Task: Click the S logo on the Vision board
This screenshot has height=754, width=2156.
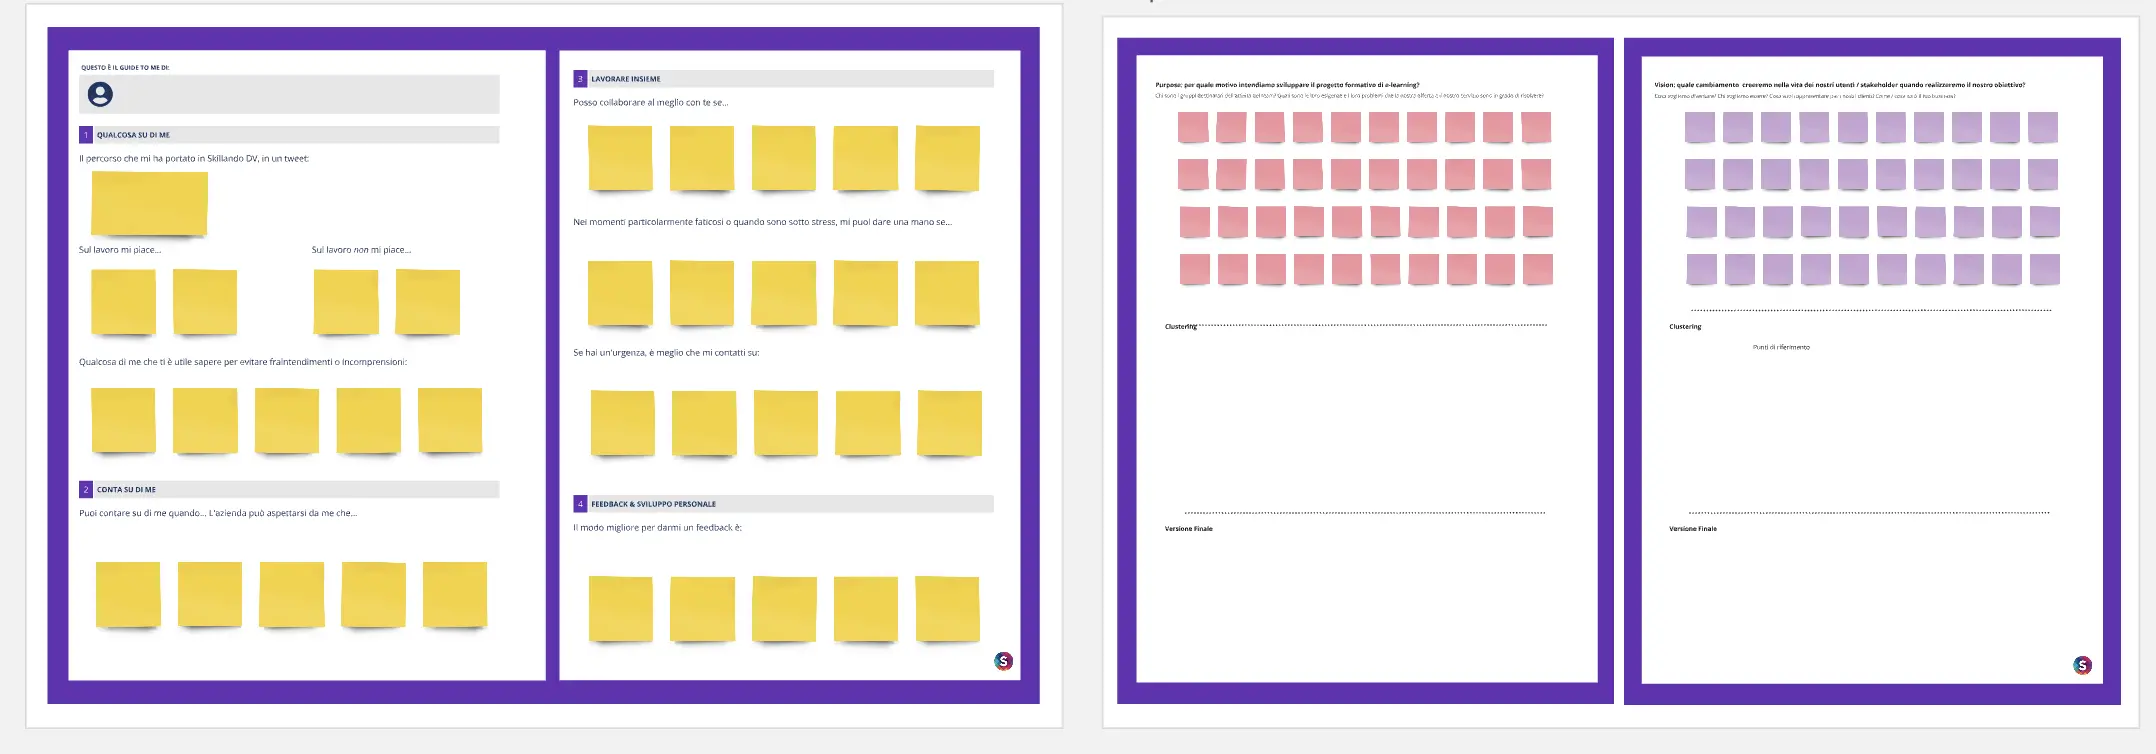Action: pyautogui.click(x=2082, y=665)
